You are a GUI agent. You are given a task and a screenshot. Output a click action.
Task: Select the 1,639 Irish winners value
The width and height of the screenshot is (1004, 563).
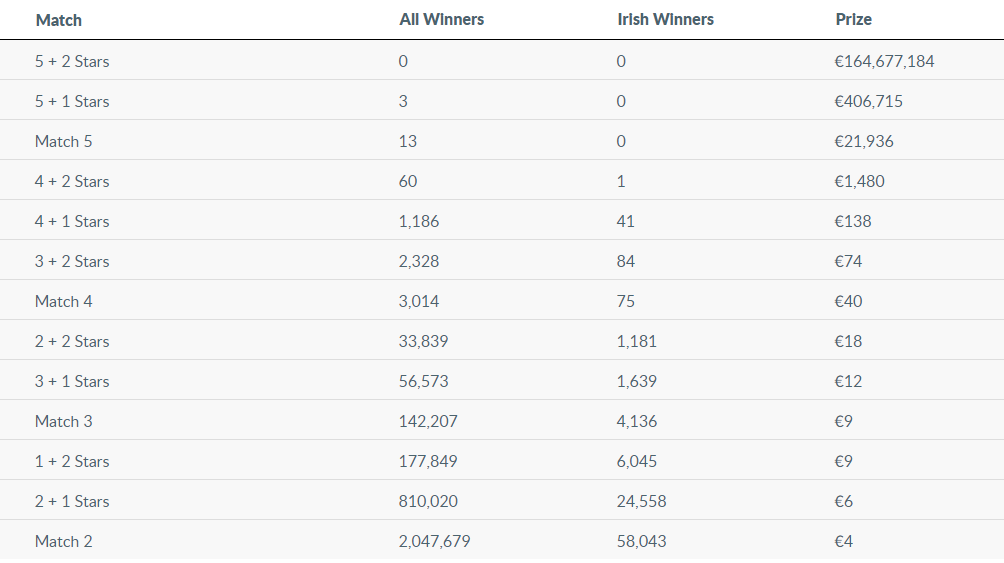tap(636, 382)
